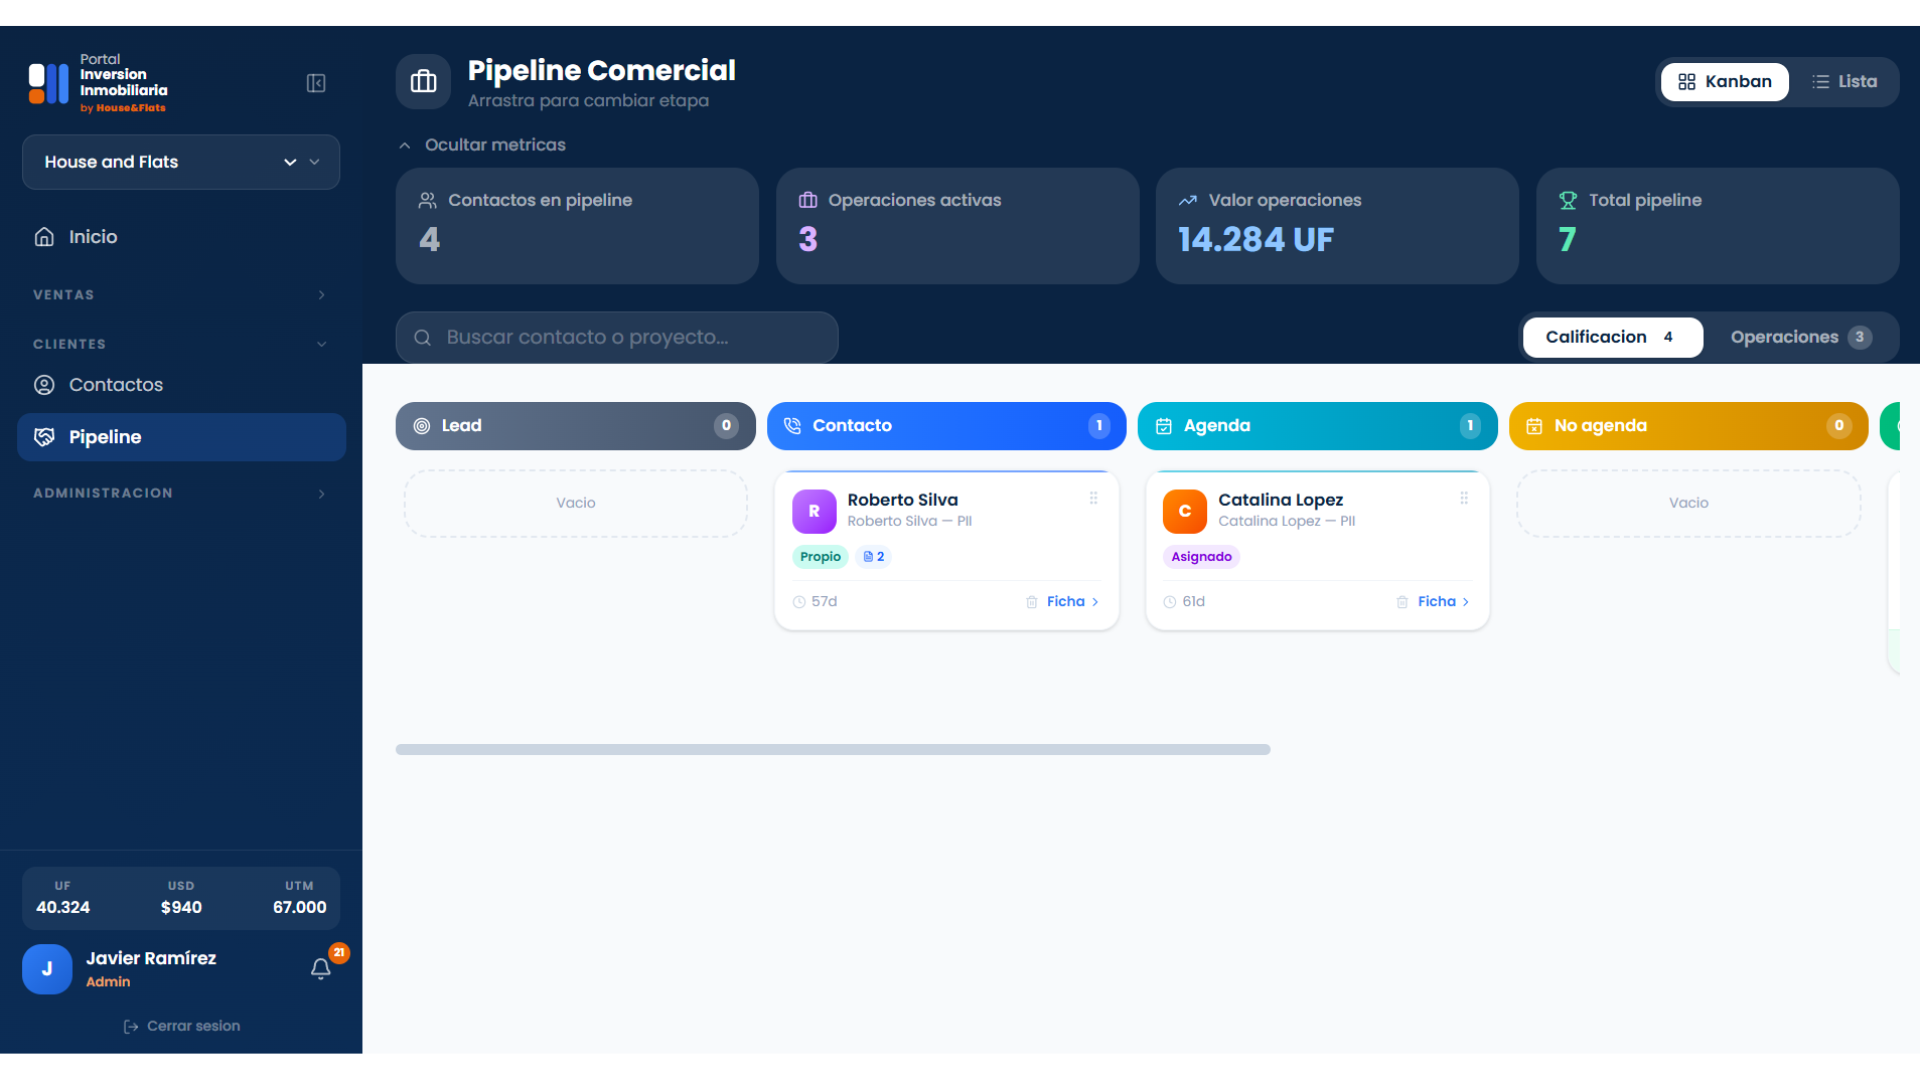Screen dimensions: 1920x1080
Task: Click the documents badge on Roberto Silva card
Action: (873, 557)
